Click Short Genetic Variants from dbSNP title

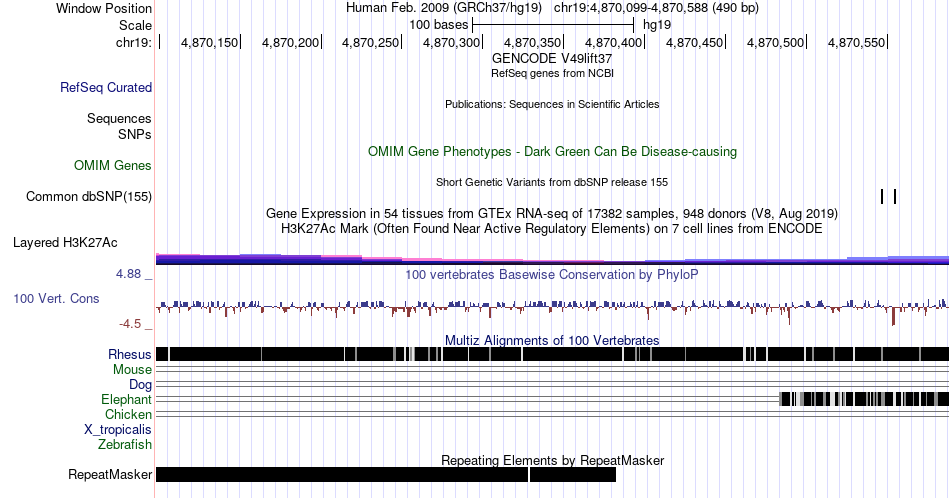click(x=552, y=182)
